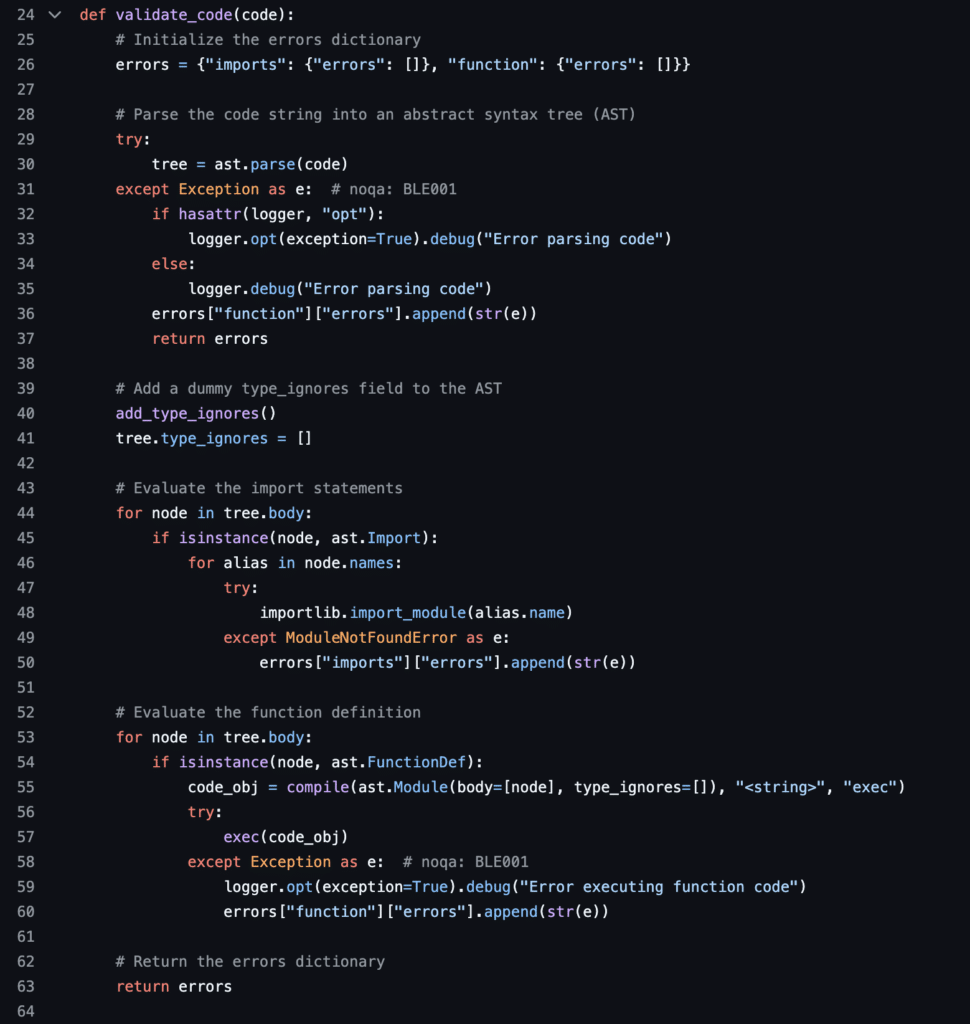Click the ModuleNotFoundError exception name
Viewport: 970px width, 1024px height.
[371, 637]
